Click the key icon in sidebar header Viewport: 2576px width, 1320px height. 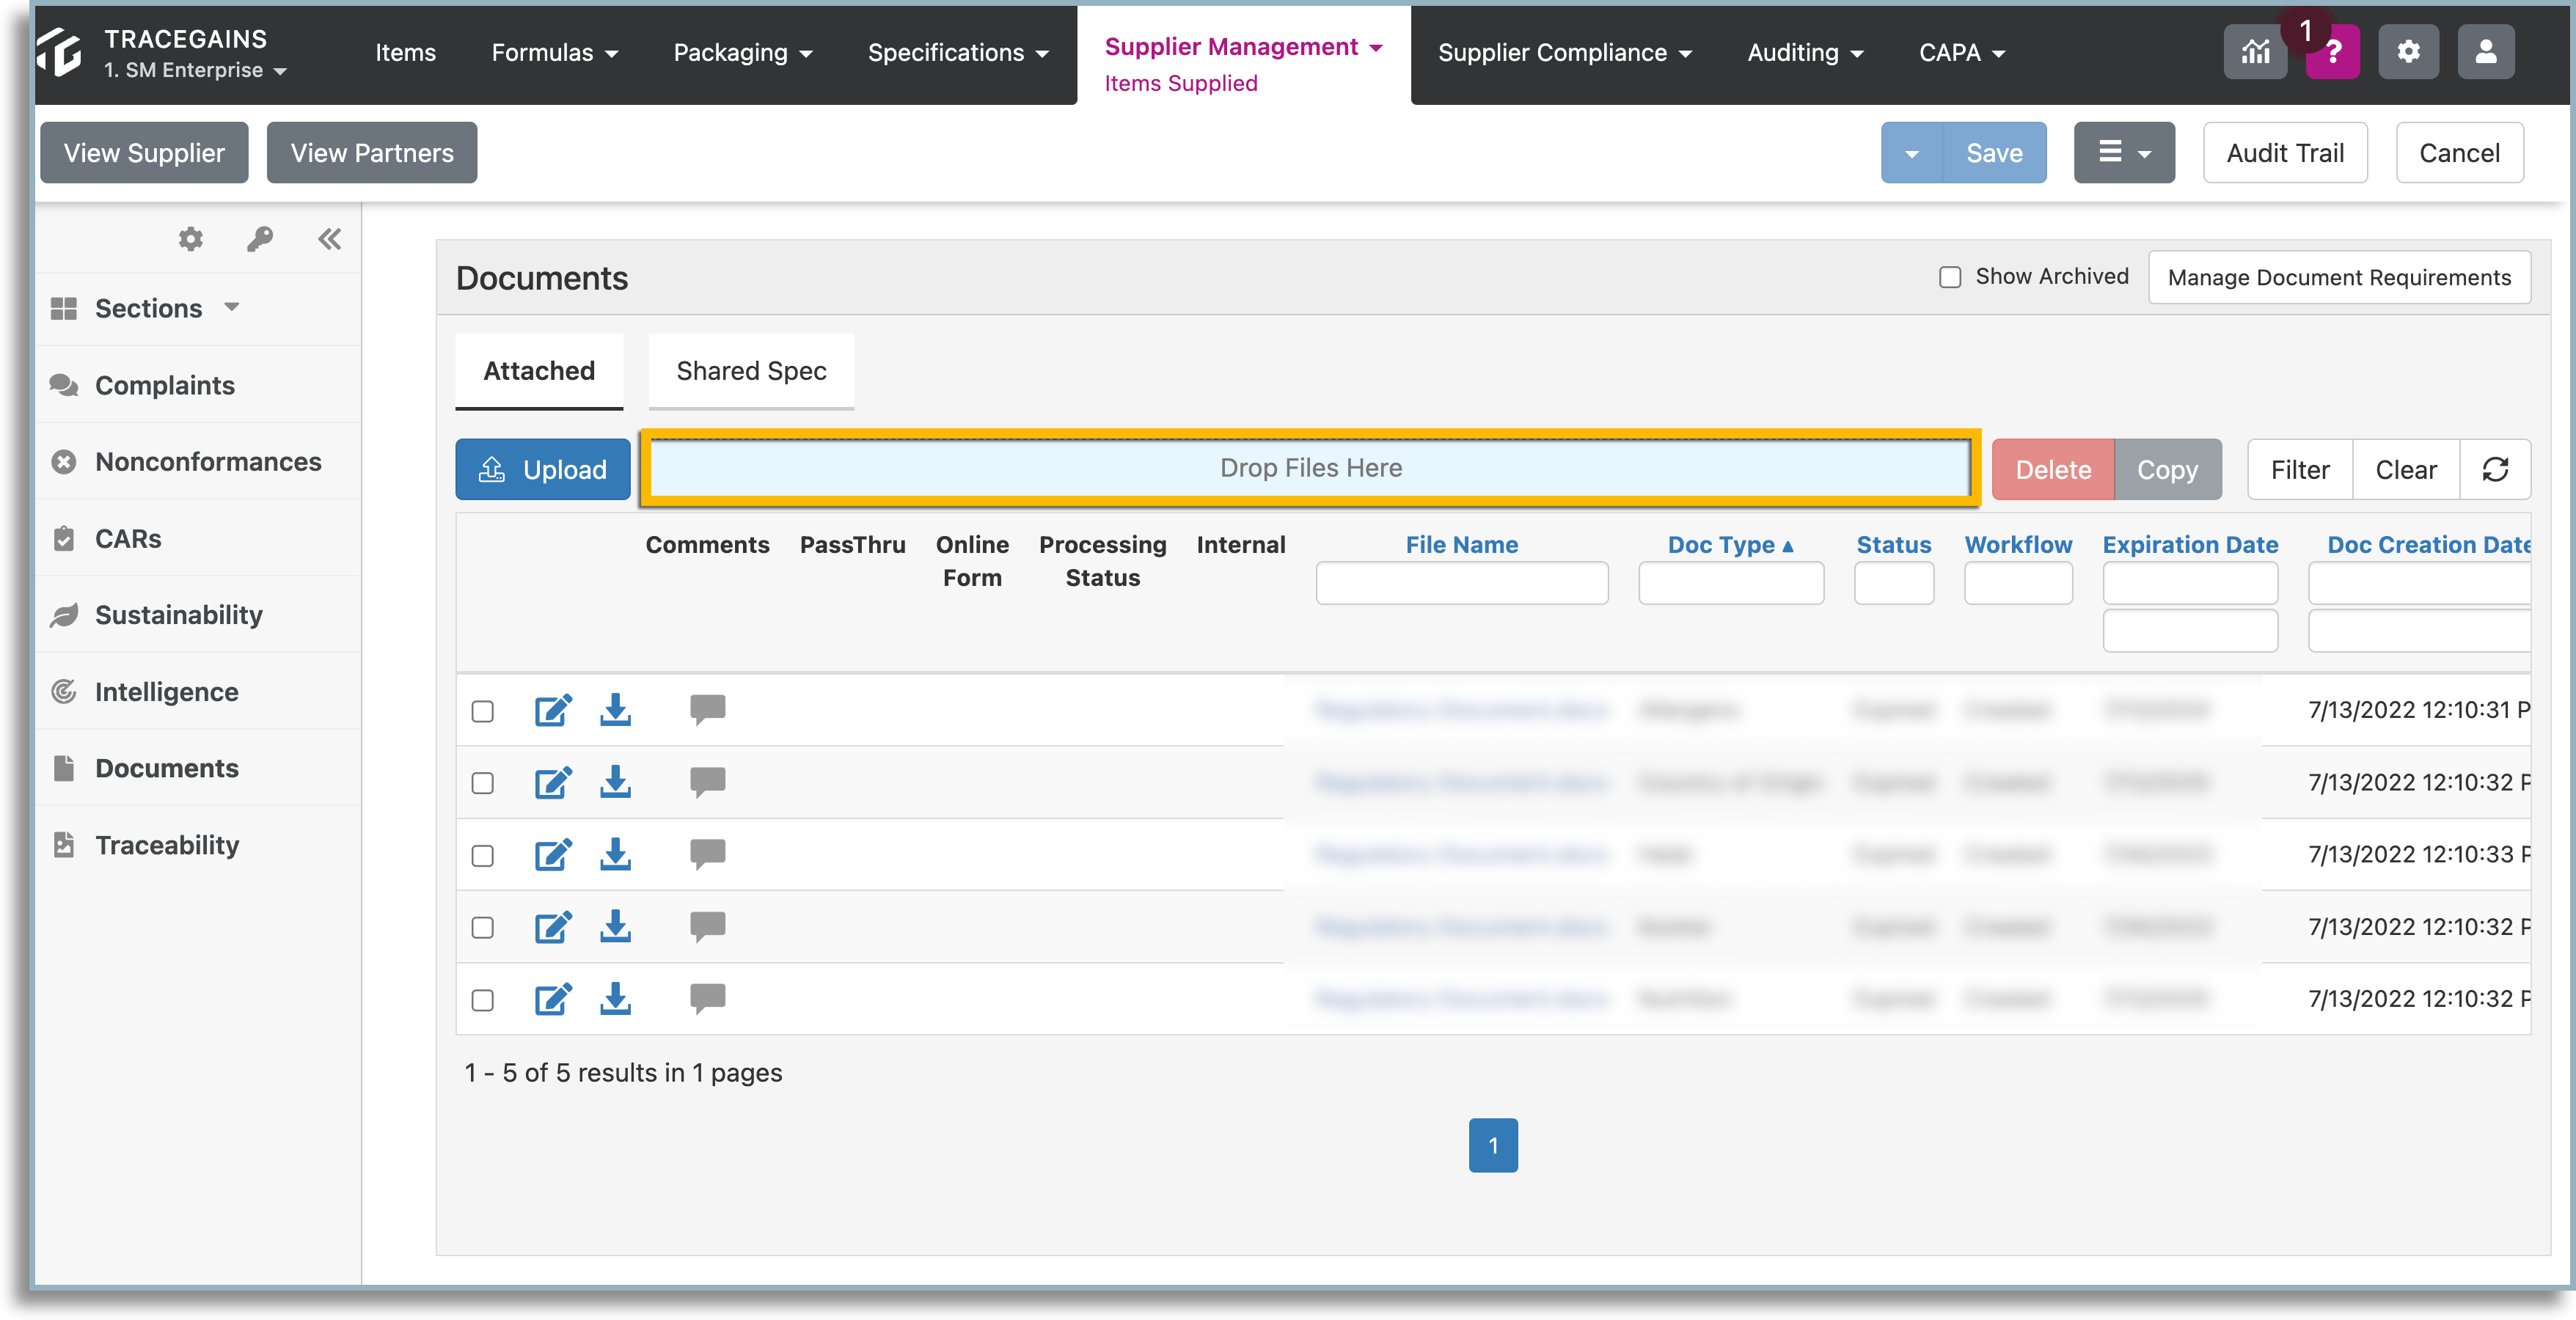point(260,239)
